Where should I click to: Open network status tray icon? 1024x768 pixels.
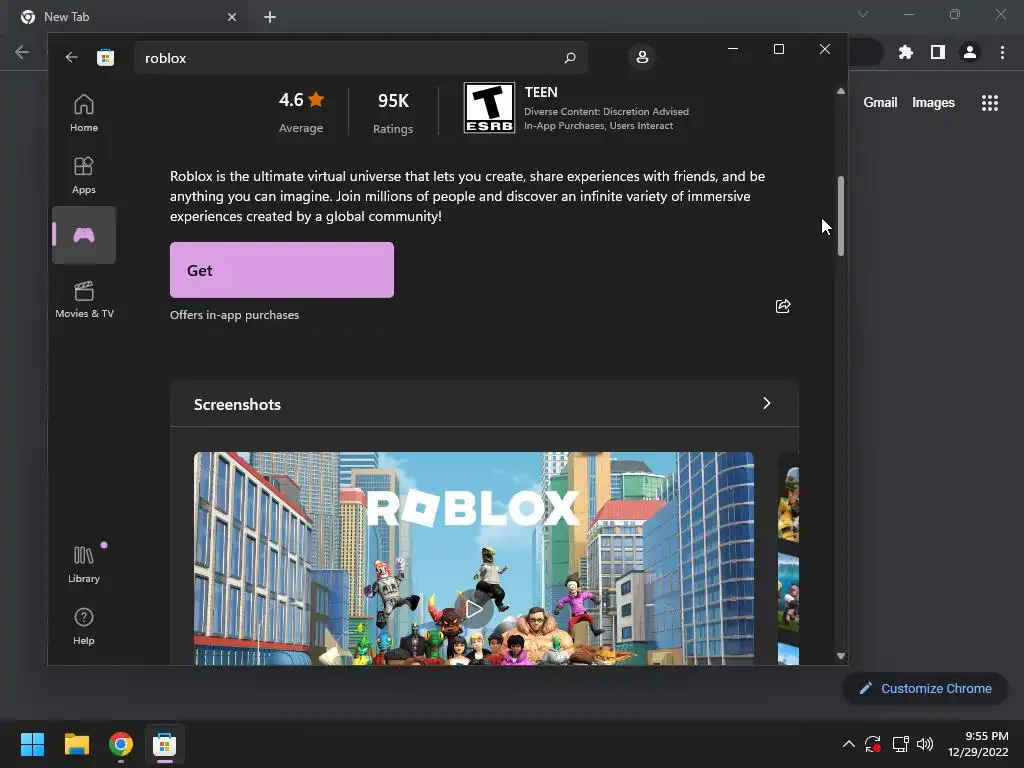900,744
